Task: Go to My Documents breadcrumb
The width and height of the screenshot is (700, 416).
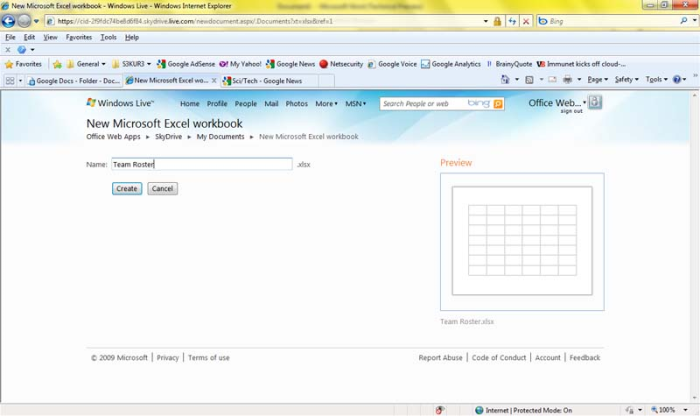Action: 221,137
